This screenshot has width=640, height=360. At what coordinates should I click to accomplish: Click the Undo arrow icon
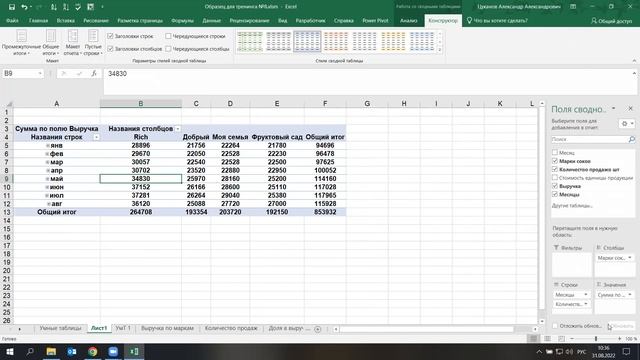click(24, 7)
